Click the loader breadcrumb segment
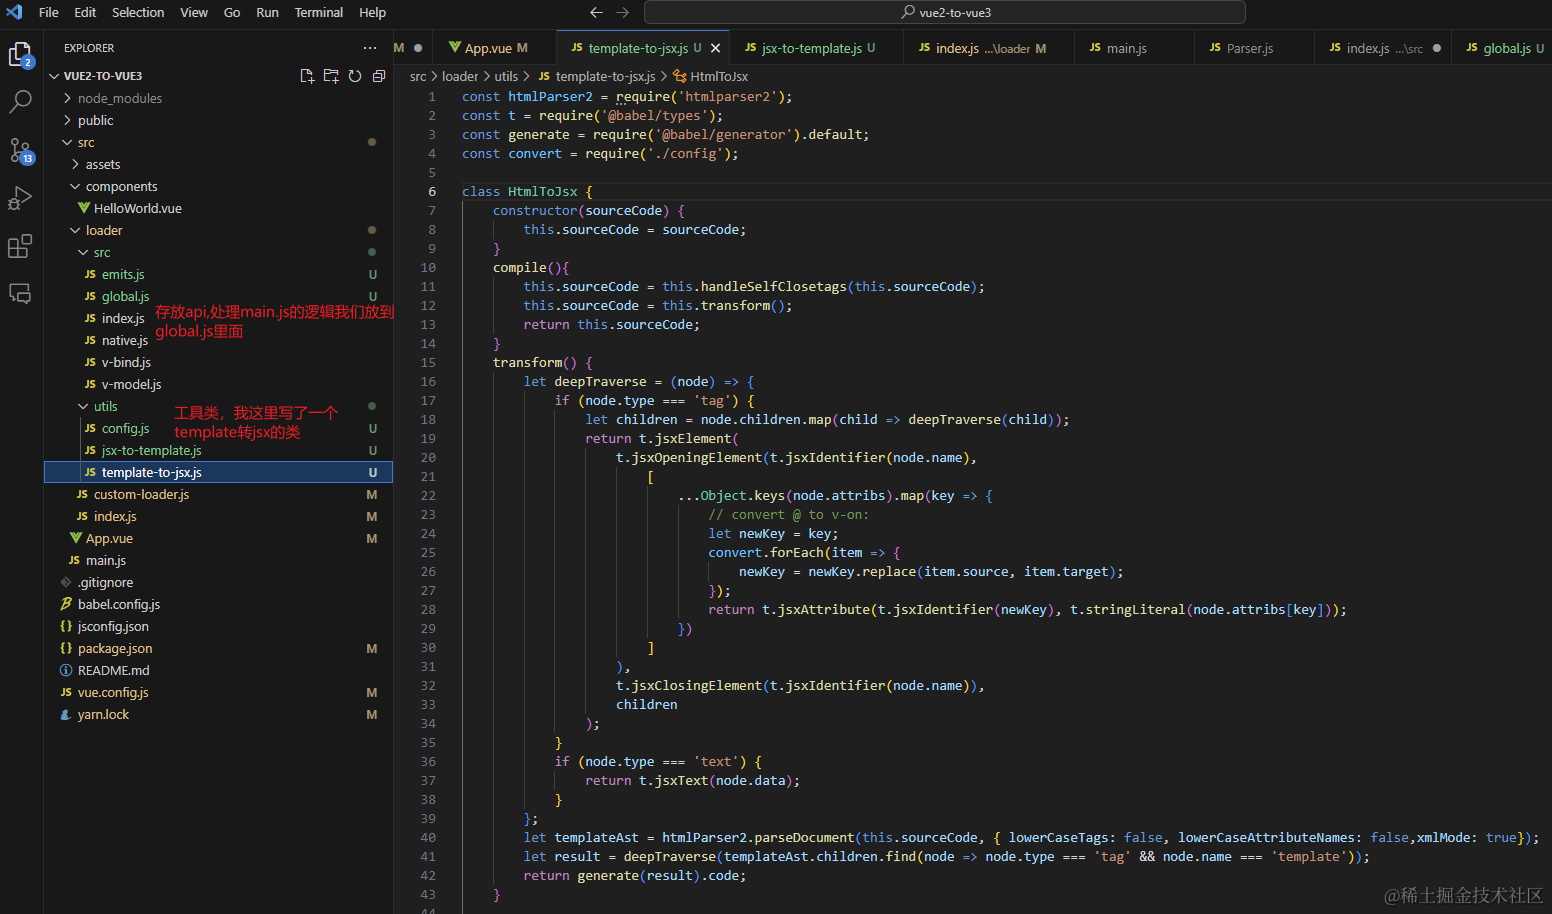This screenshot has width=1552, height=914. 460,76
